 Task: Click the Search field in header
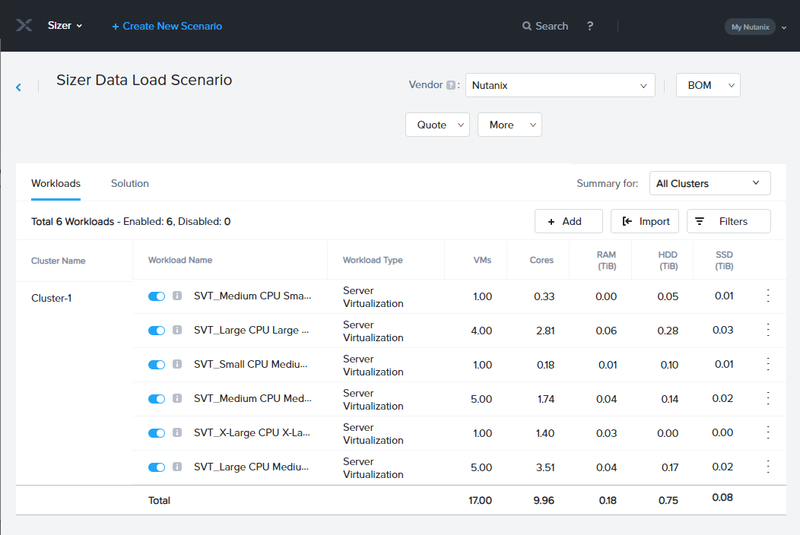tap(545, 26)
